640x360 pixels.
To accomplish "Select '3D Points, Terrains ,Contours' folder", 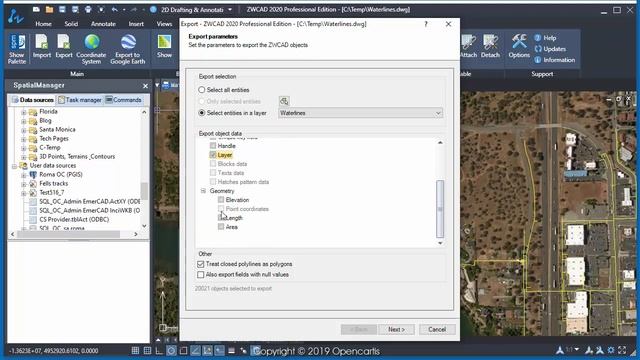I will pos(77,157).
